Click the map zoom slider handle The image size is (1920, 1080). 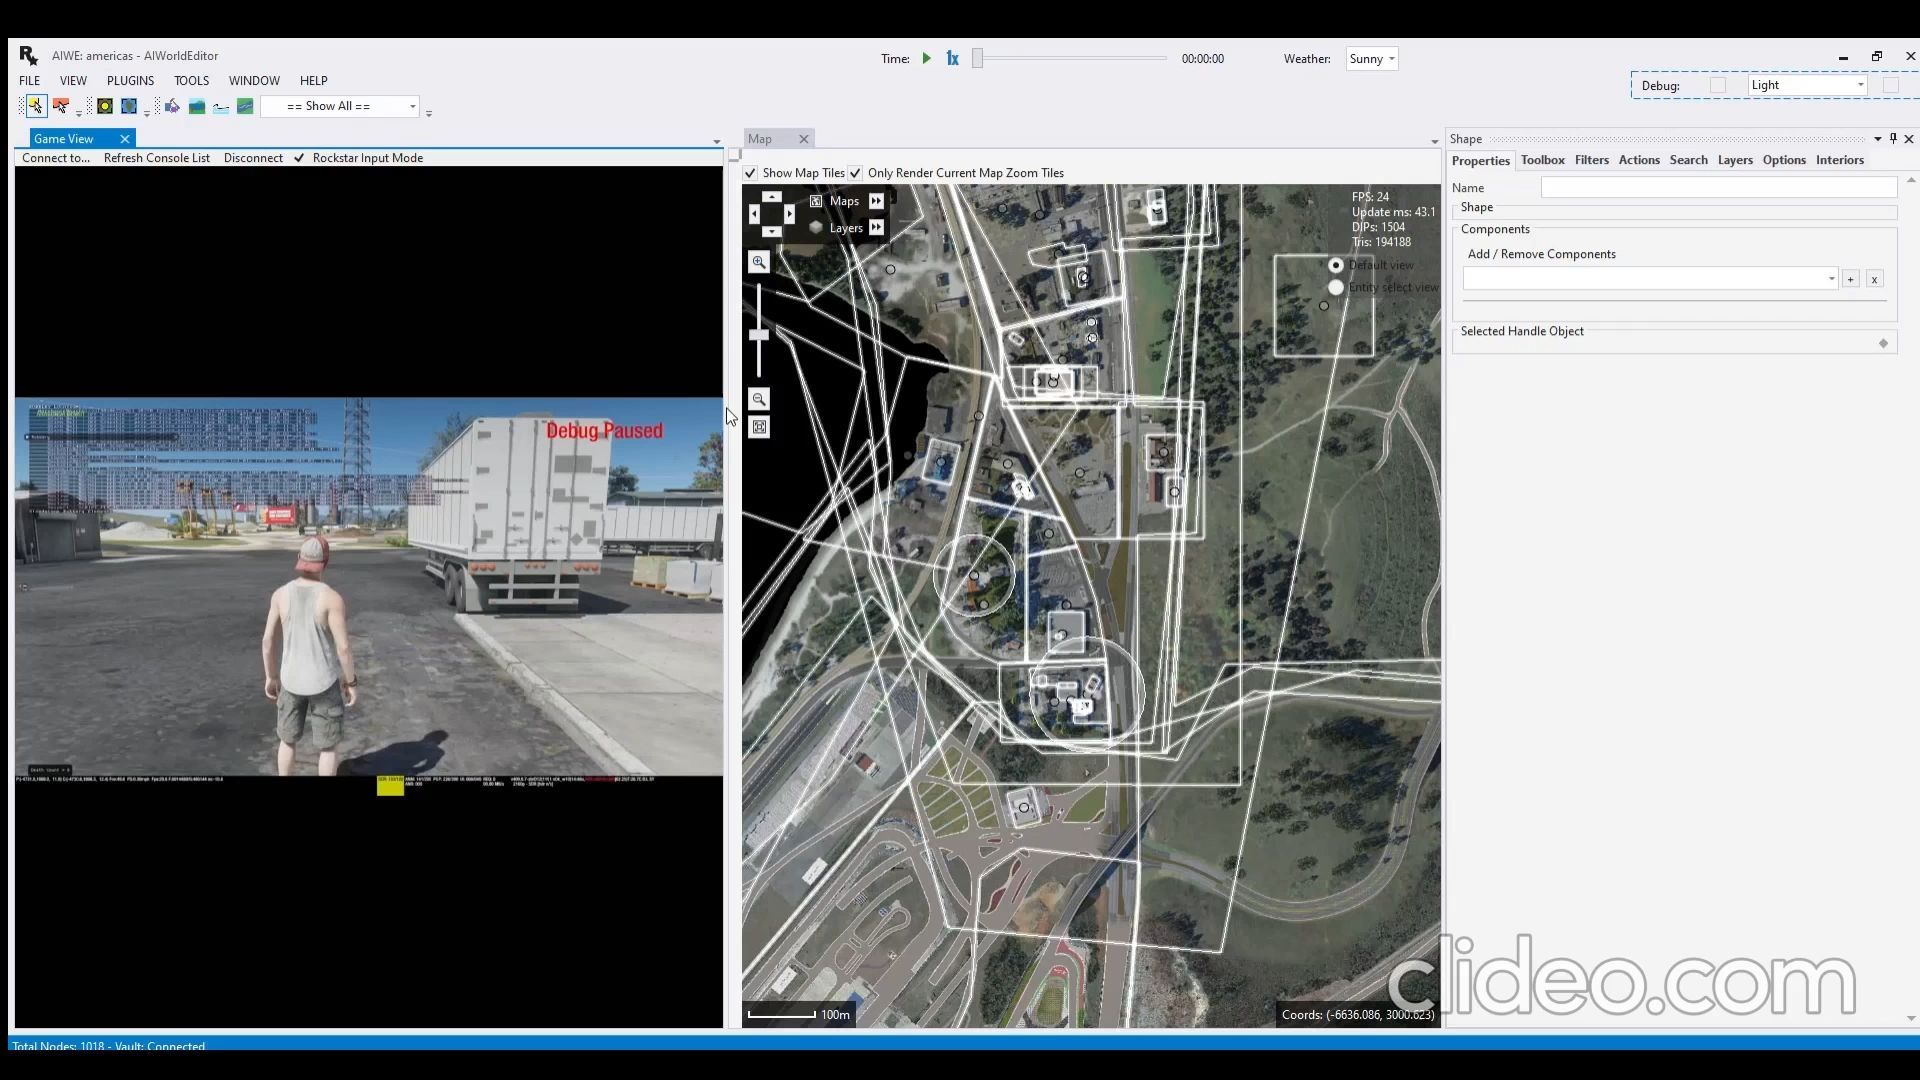(x=759, y=335)
